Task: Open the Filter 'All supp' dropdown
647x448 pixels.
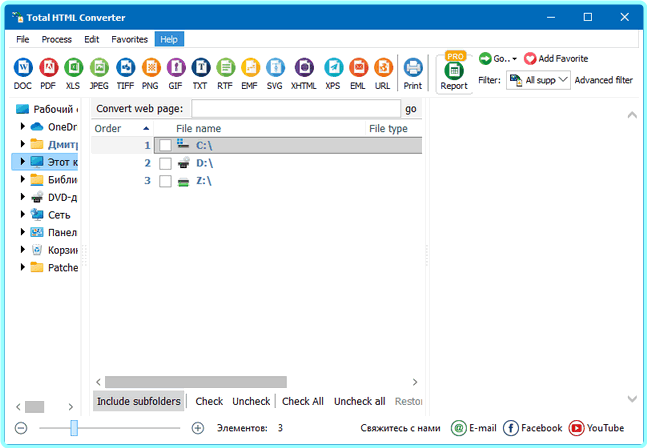Action: click(x=539, y=80)
